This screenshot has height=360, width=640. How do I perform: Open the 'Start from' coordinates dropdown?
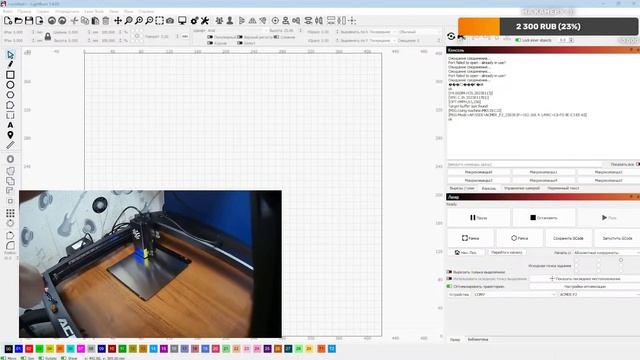coord(606,253)
